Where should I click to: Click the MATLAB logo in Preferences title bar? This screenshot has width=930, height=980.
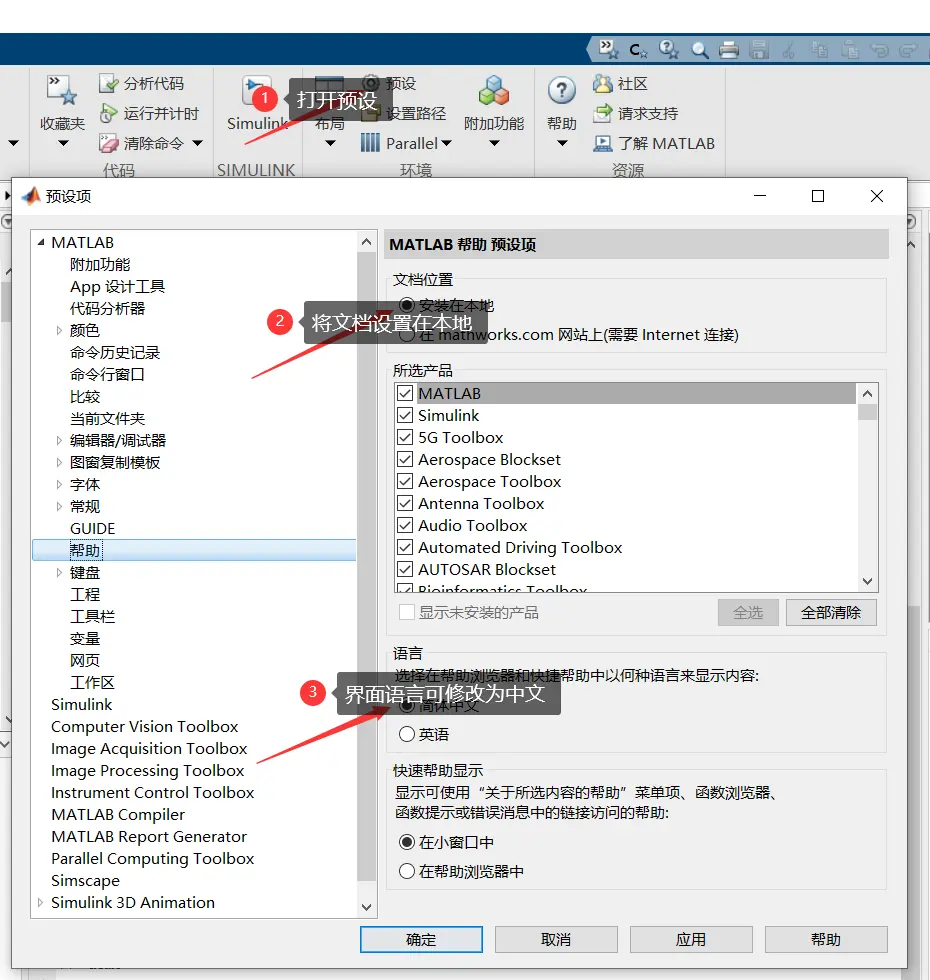tap(31, 196)
